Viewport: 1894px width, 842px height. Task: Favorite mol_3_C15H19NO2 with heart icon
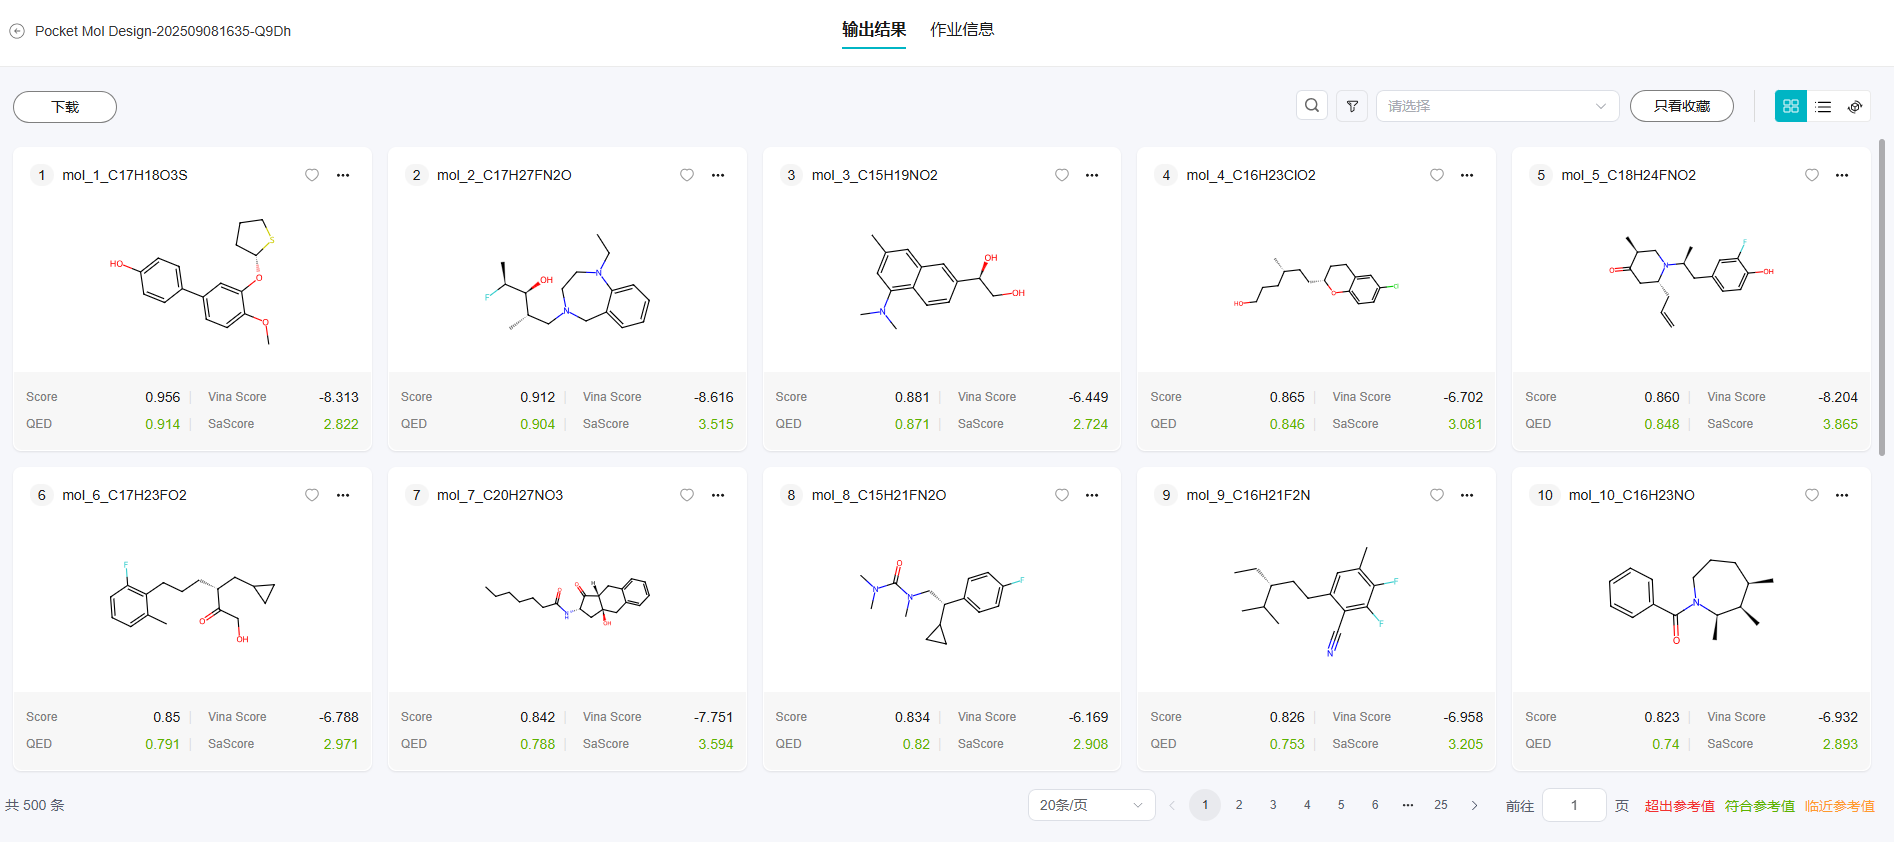point(1062,175)
